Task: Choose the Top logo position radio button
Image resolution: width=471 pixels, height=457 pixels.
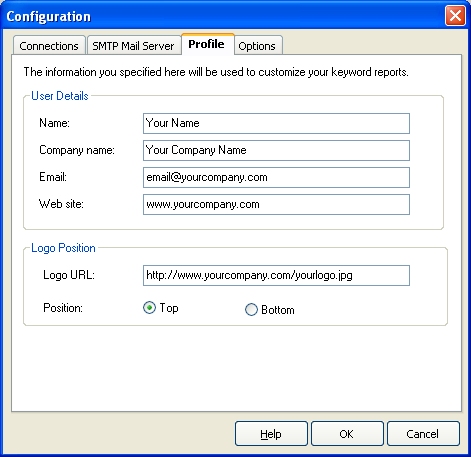Action: point(149,308)
